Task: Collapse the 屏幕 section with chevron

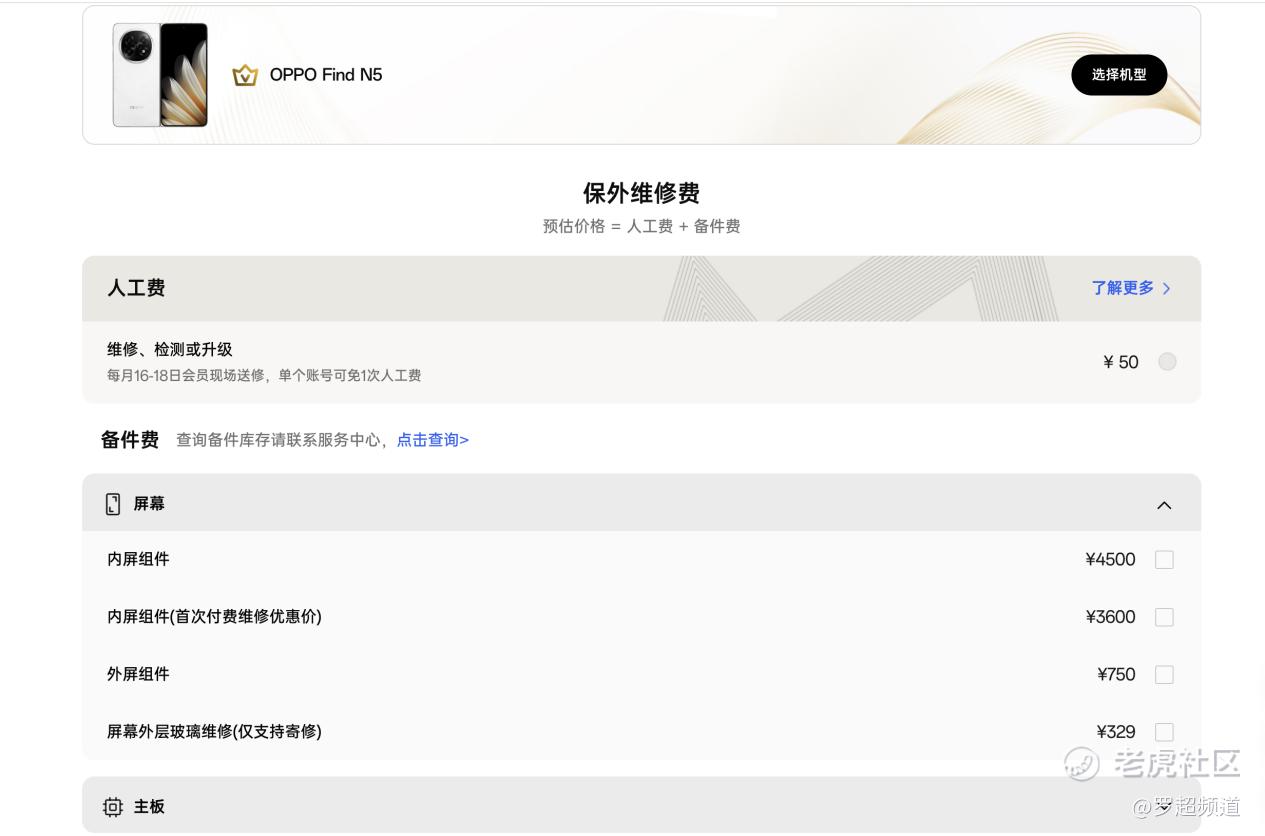Action: [1164, 505]
